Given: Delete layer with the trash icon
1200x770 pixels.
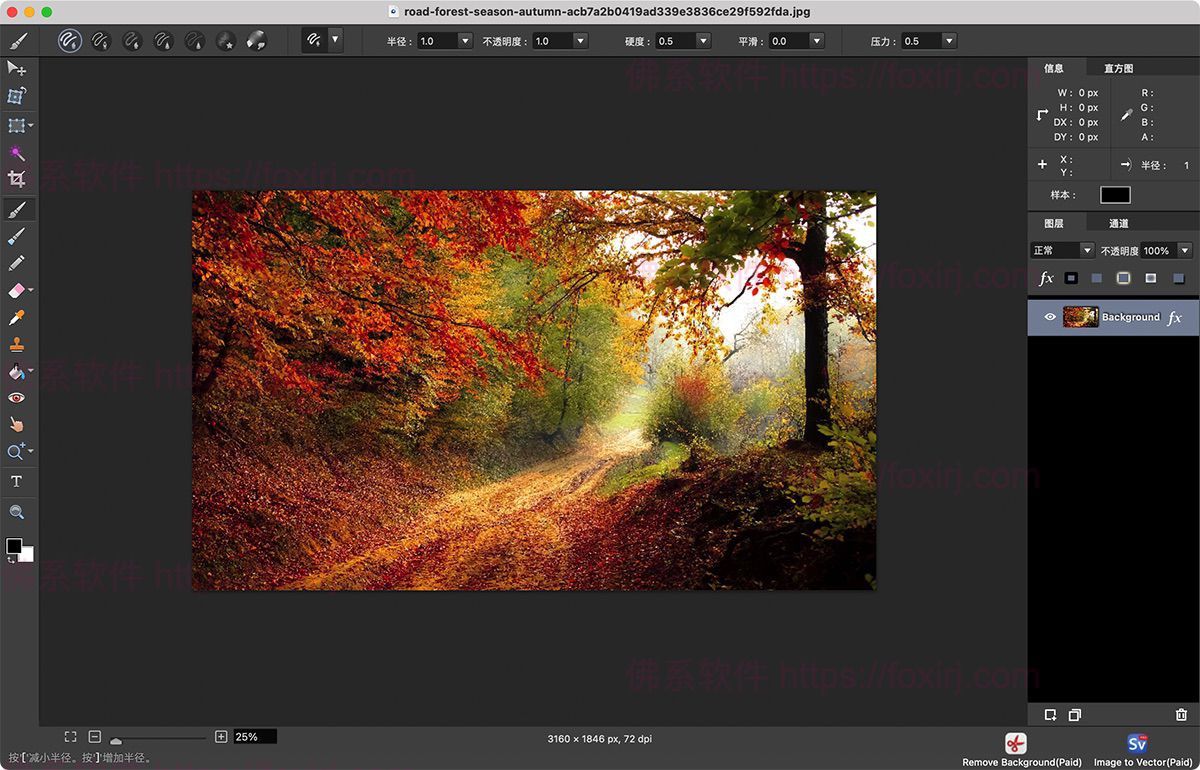Looking at the screenshot, I should point(1181,715).
